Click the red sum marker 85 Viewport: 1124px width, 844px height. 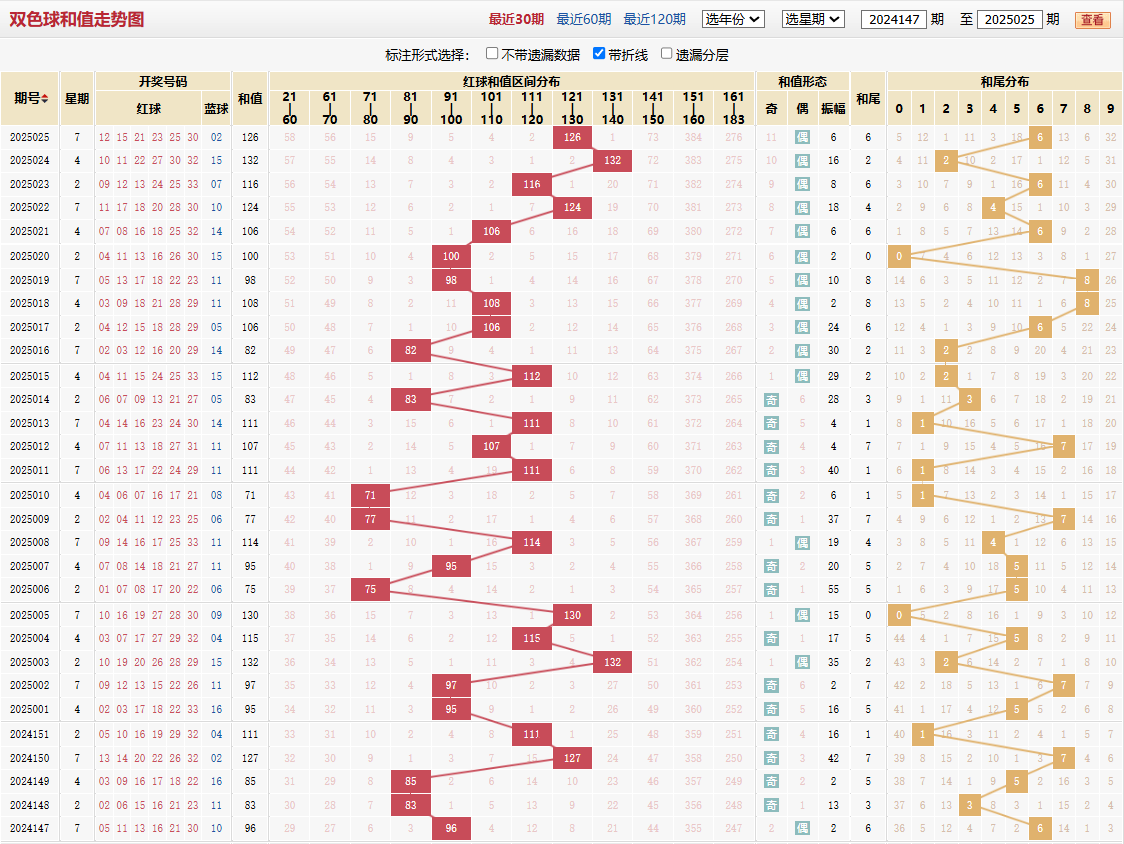click(411, 782)
